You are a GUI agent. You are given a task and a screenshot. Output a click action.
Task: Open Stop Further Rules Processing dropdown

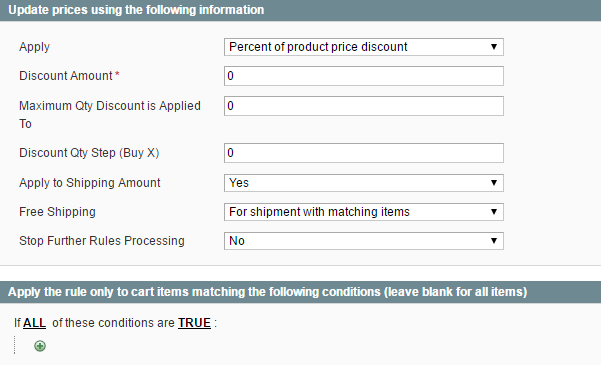coord(363,241)
